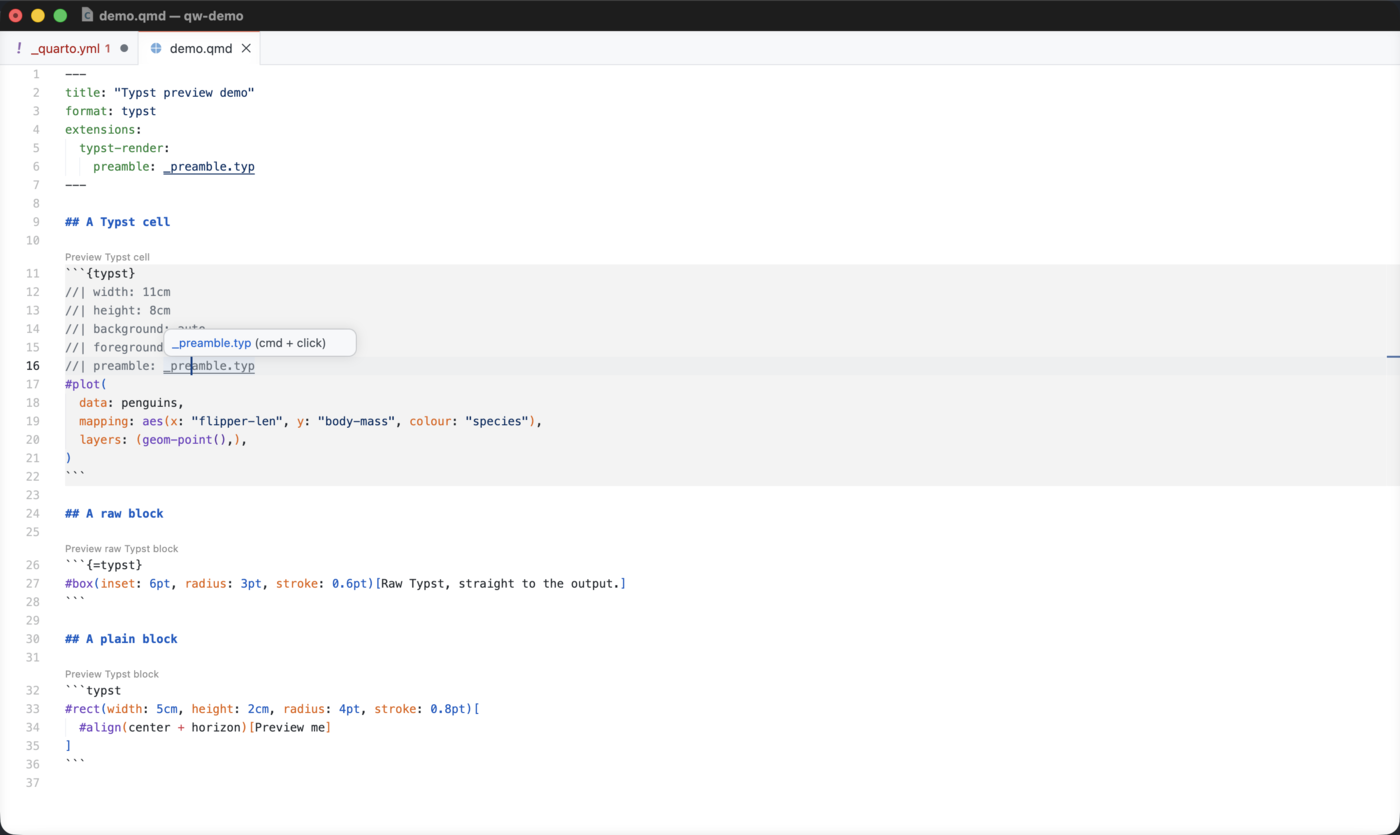Click the "extensions:" key
The image size is (1400, 835).
(103, 130)
